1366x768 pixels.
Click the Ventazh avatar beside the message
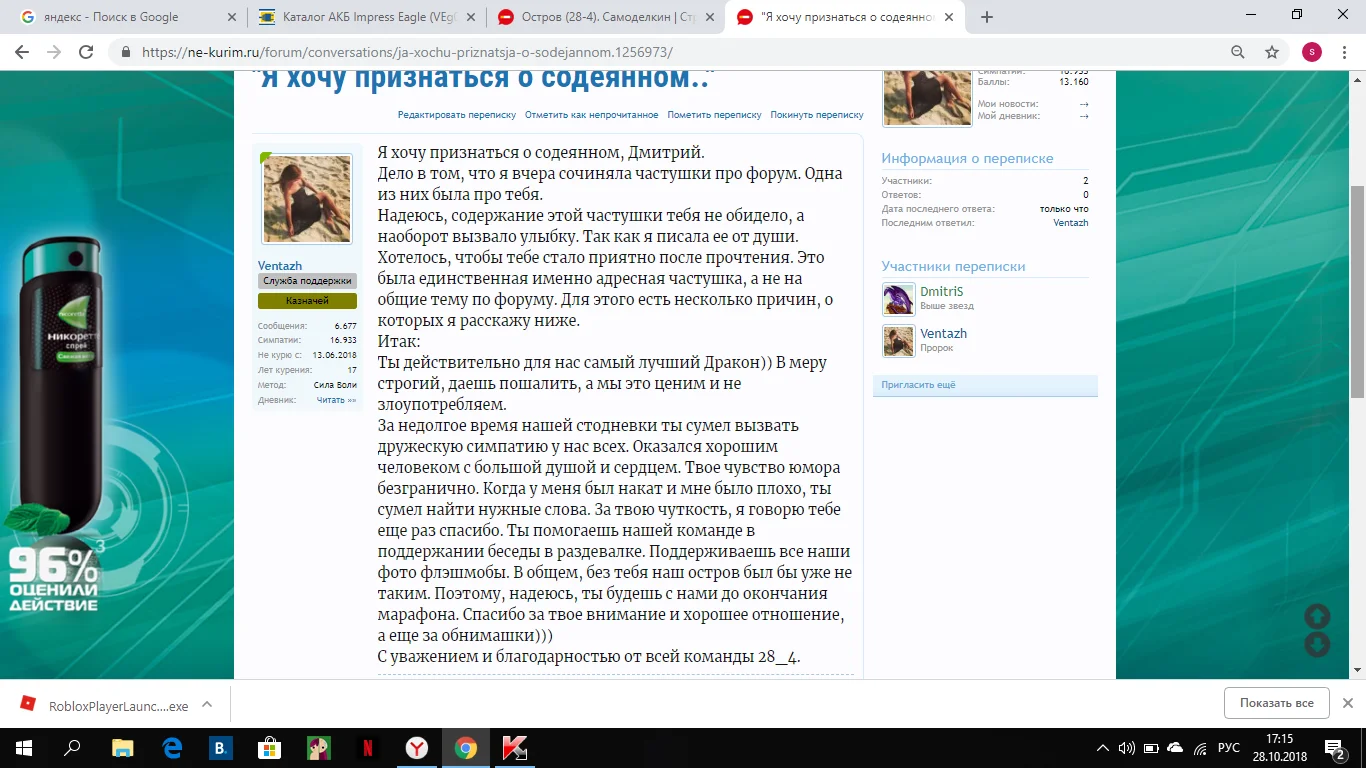307,199
